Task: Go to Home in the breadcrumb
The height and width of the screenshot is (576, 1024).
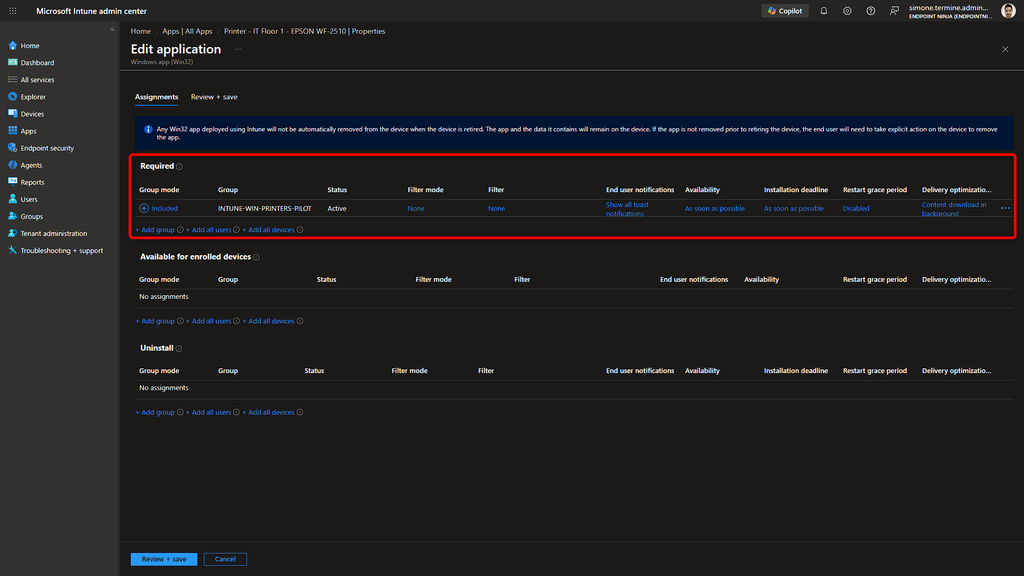Action: (x=140, y=31)
